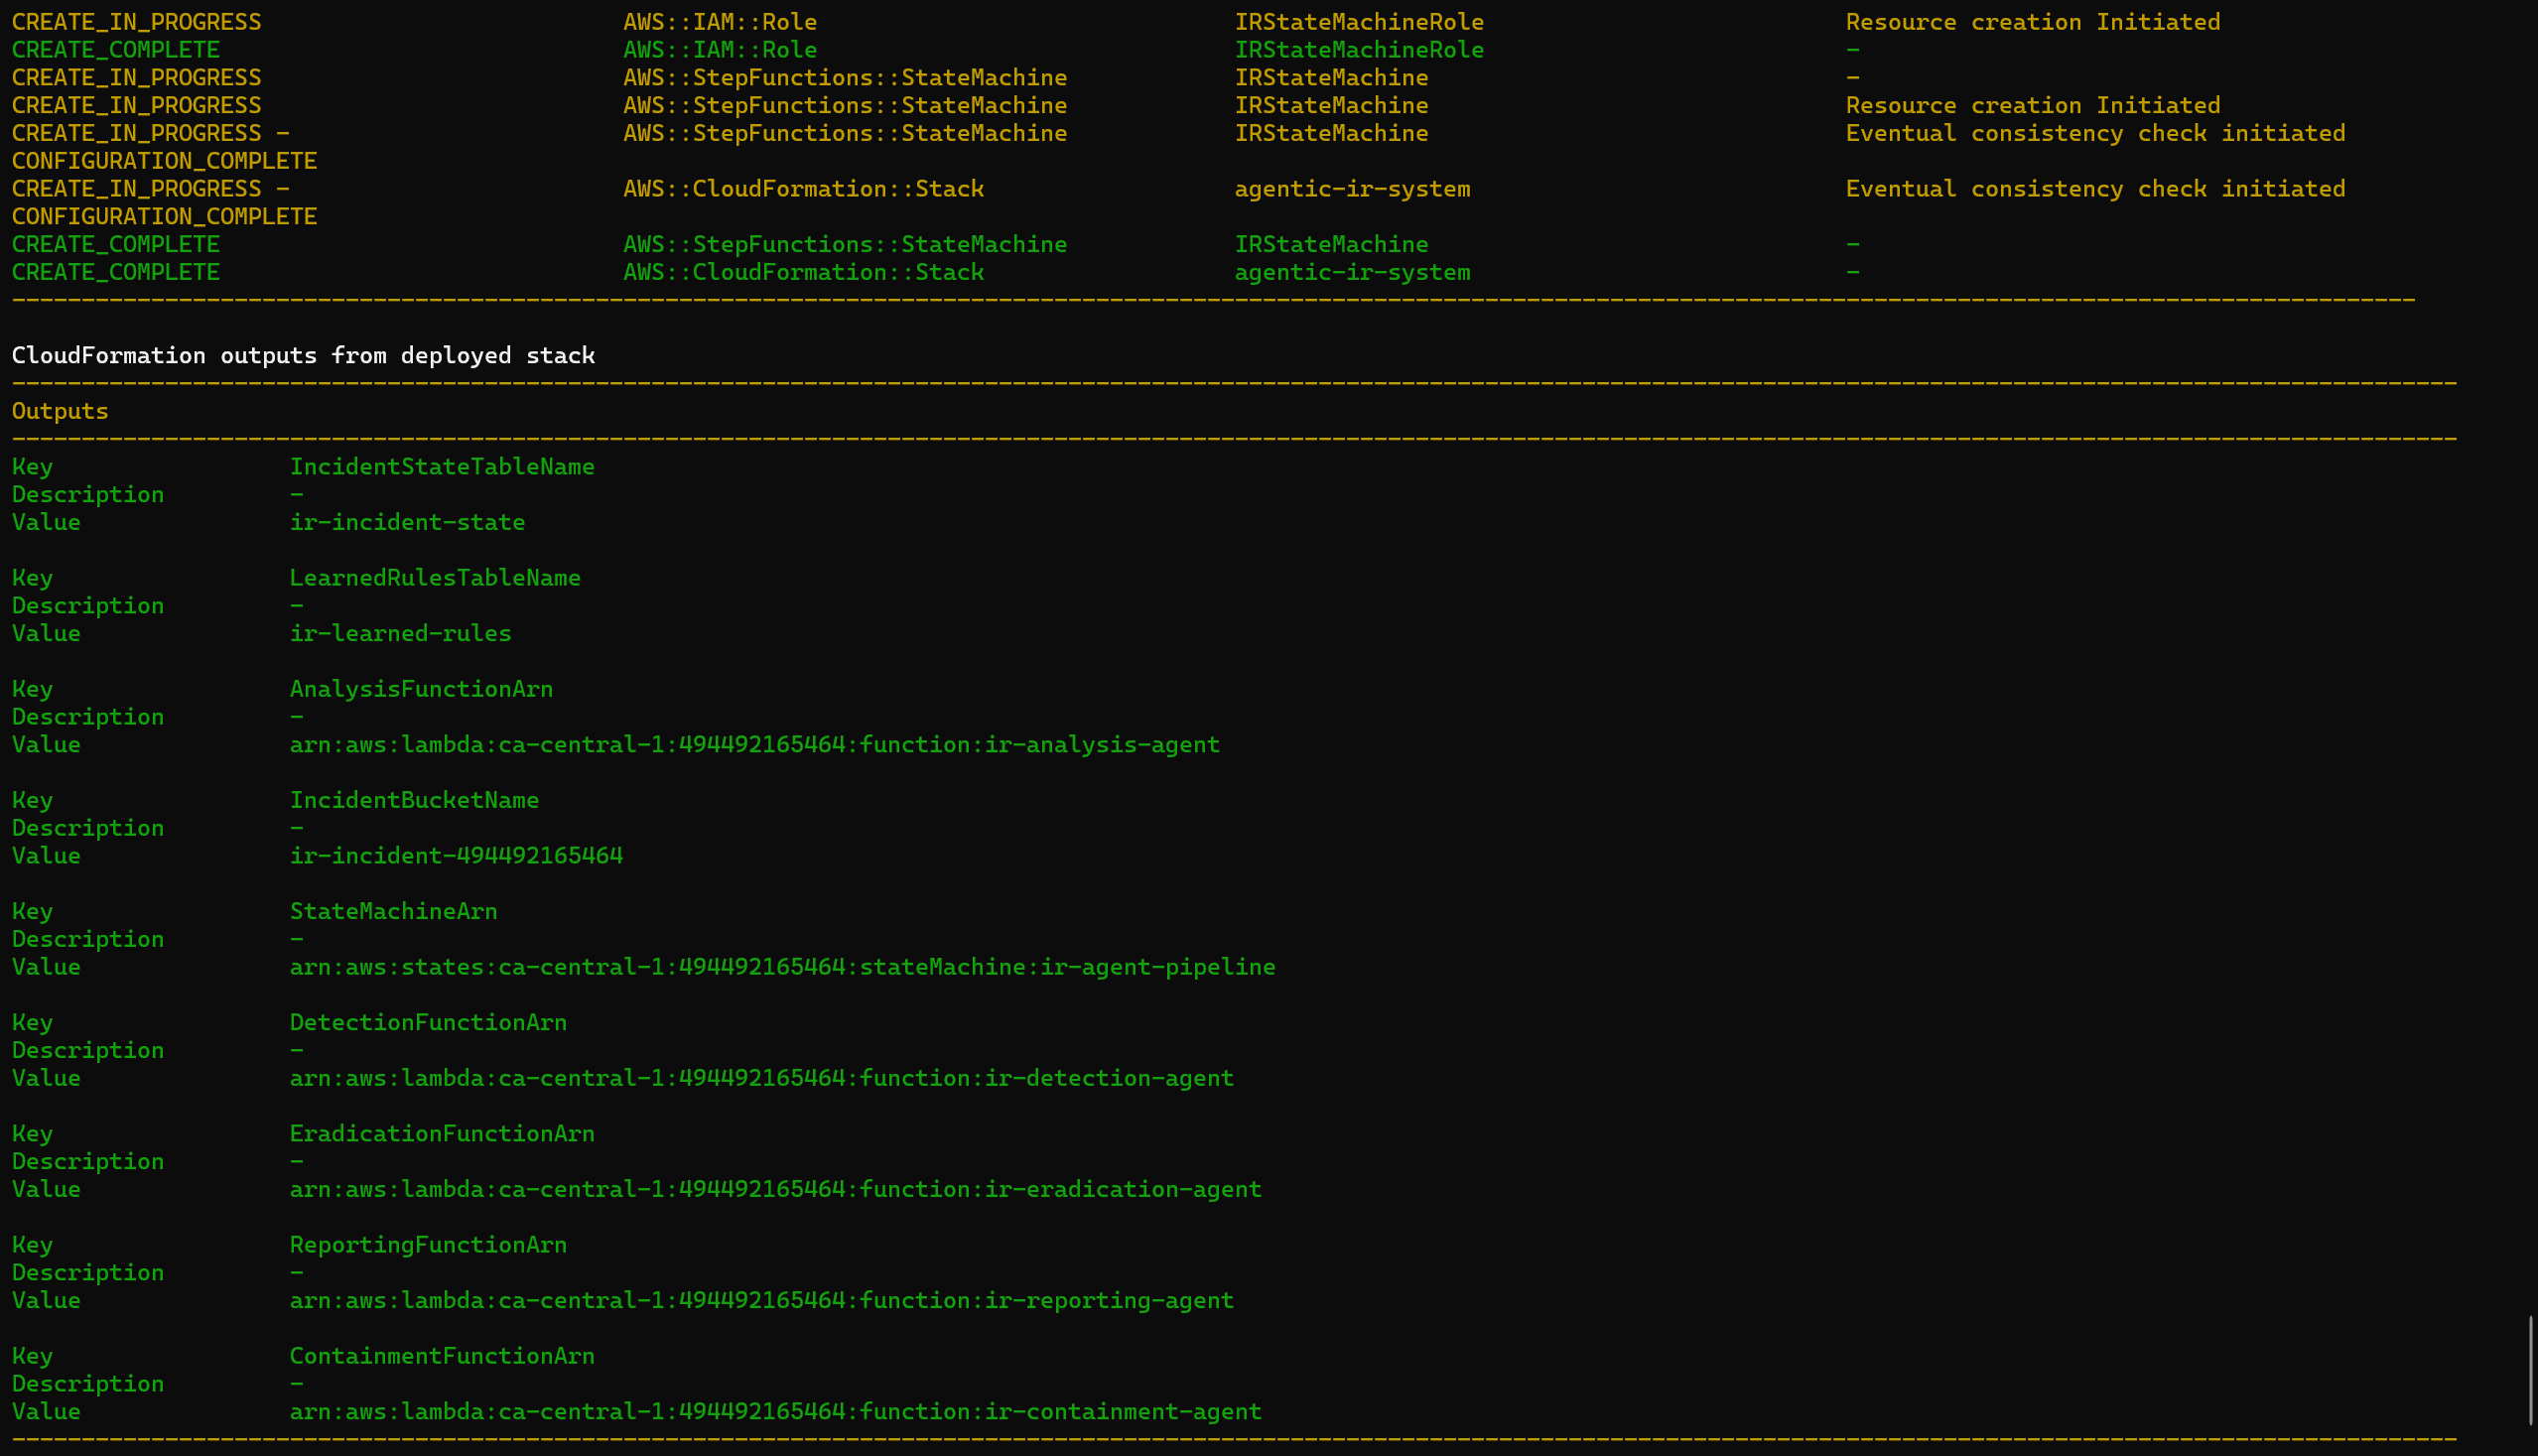Click the ir-agent-pipeline stateMachine ARN value
The width and height of the screenshot is (2538, 1456).
coord(783,967)
